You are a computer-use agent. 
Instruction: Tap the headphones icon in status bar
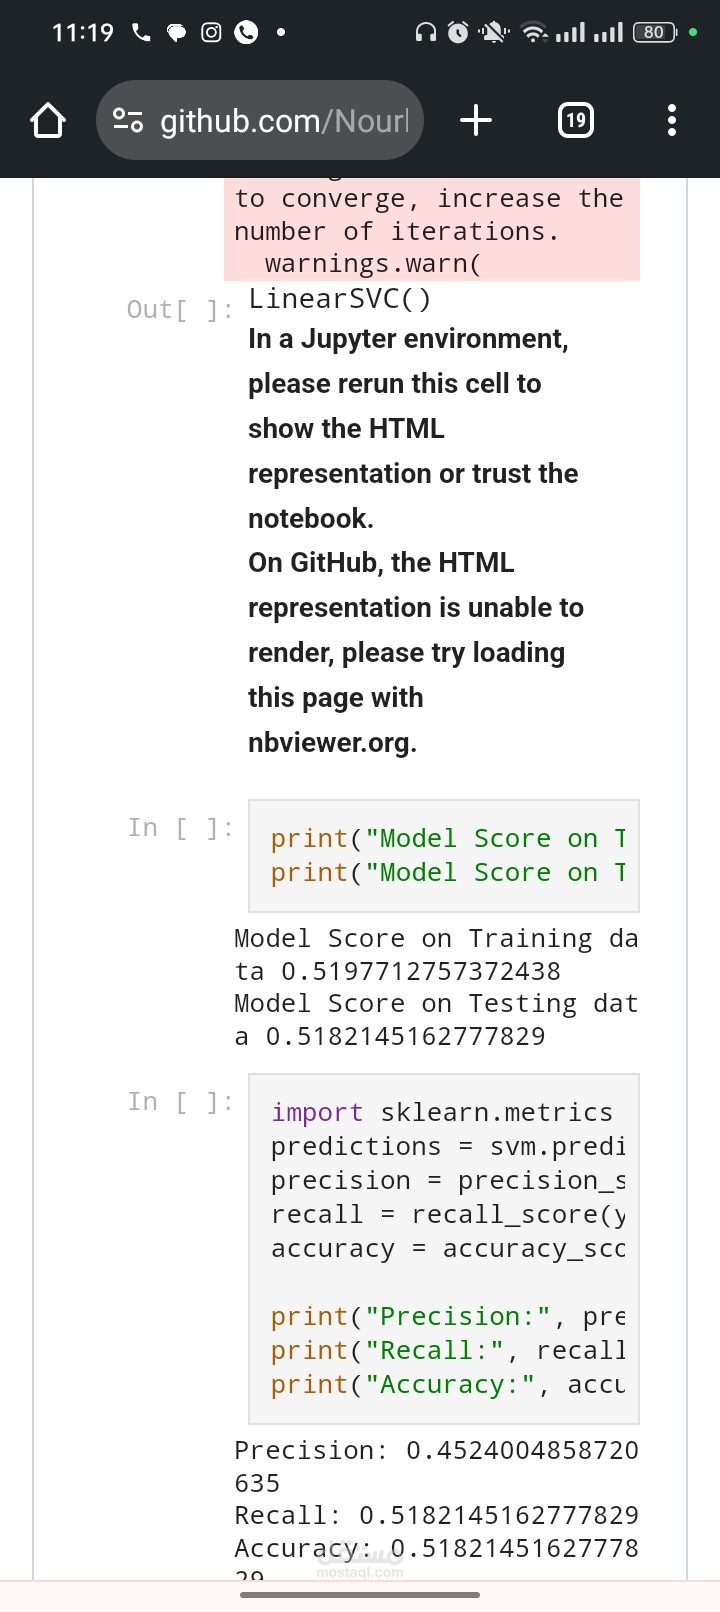[x=426, y=33]
